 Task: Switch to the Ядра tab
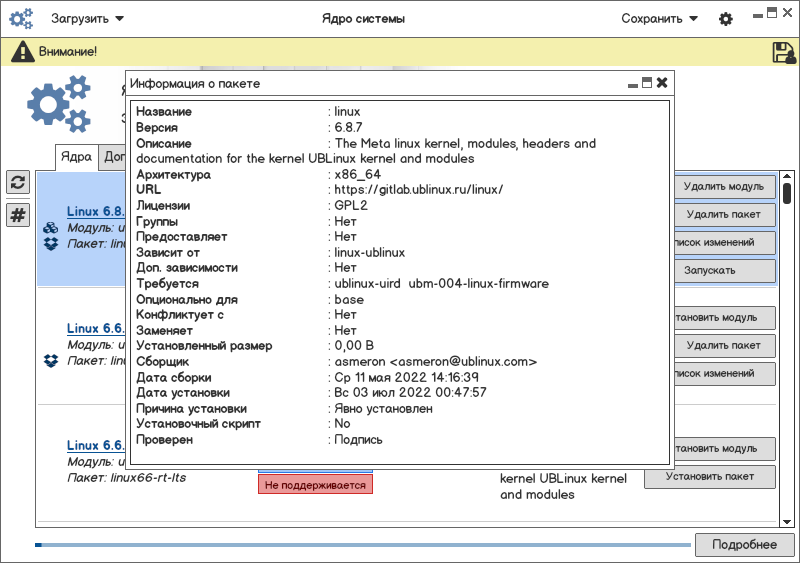pos(77,157)
